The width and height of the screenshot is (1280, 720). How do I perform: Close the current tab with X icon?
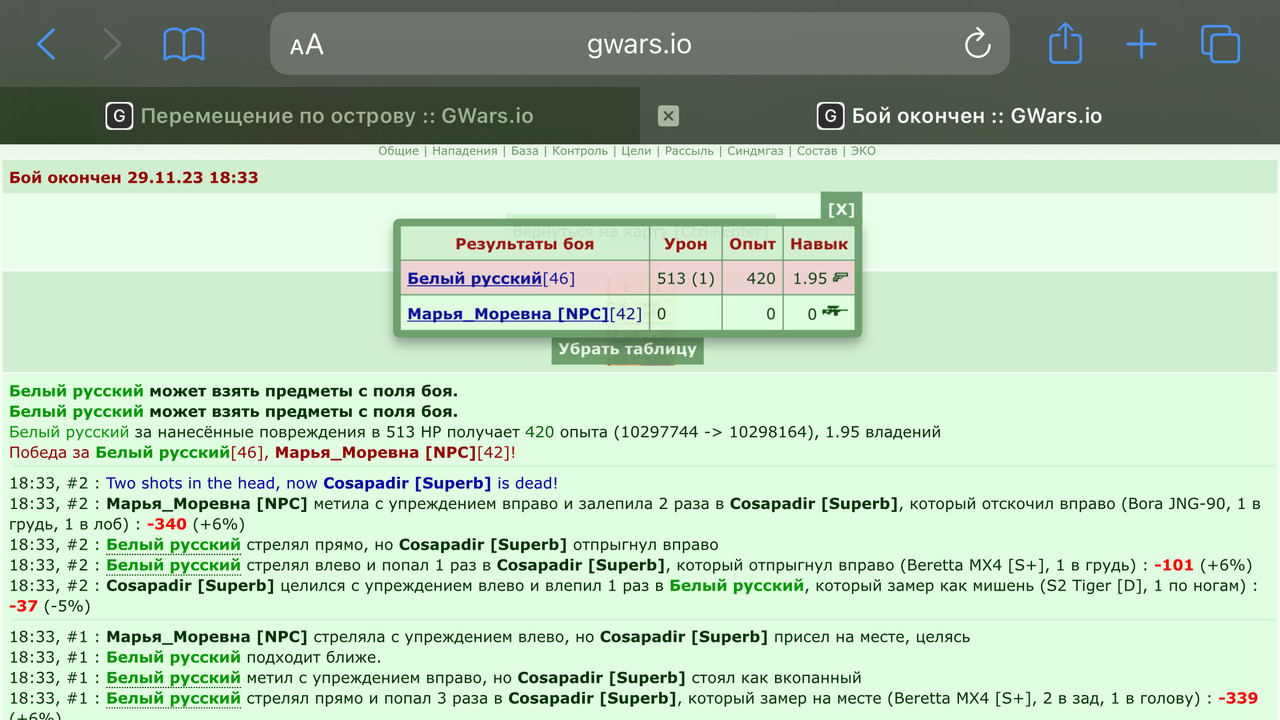pyautogui.click(x=668, y=116)
